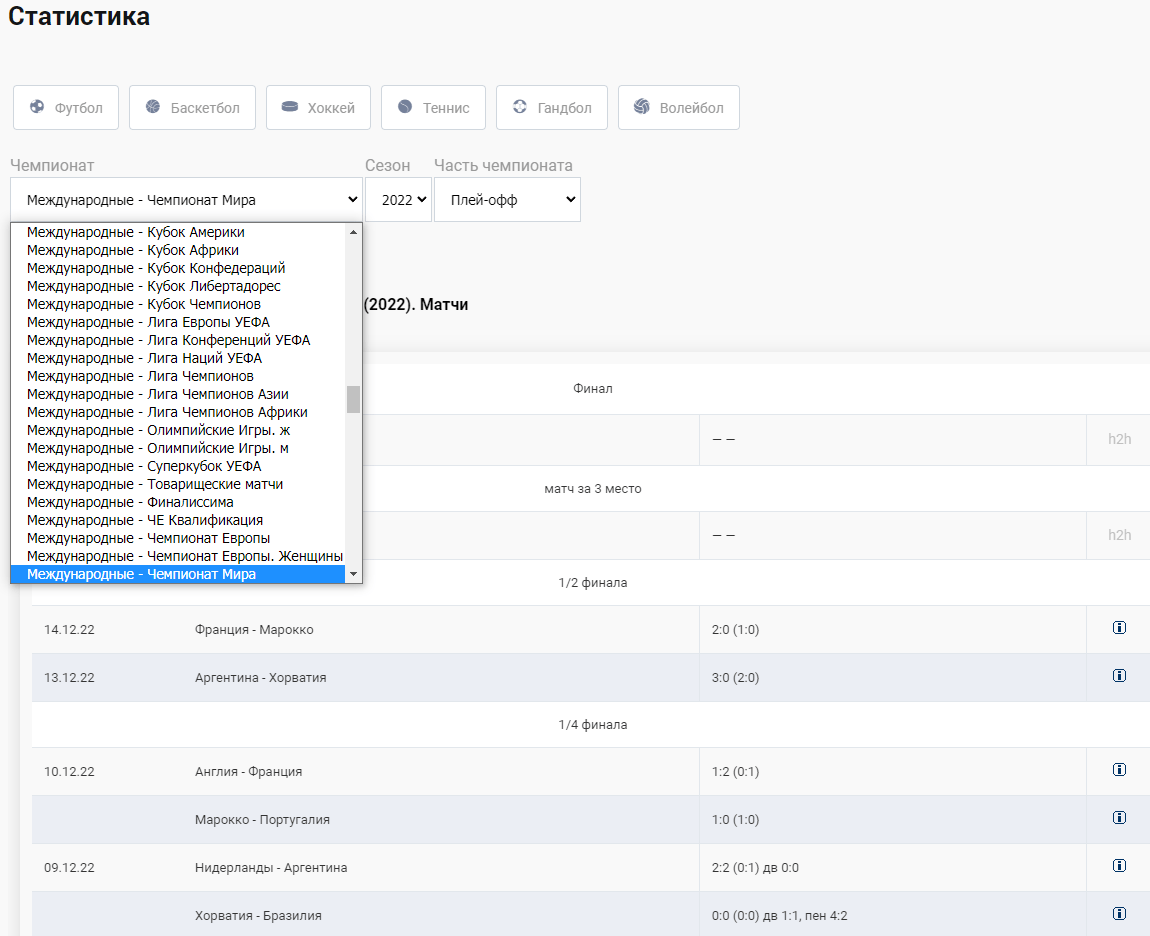Click the dropdown list scrollbar thumb
Image resolution: width=1150 pixels, height=936 pixels.
(x=354, y=400)
